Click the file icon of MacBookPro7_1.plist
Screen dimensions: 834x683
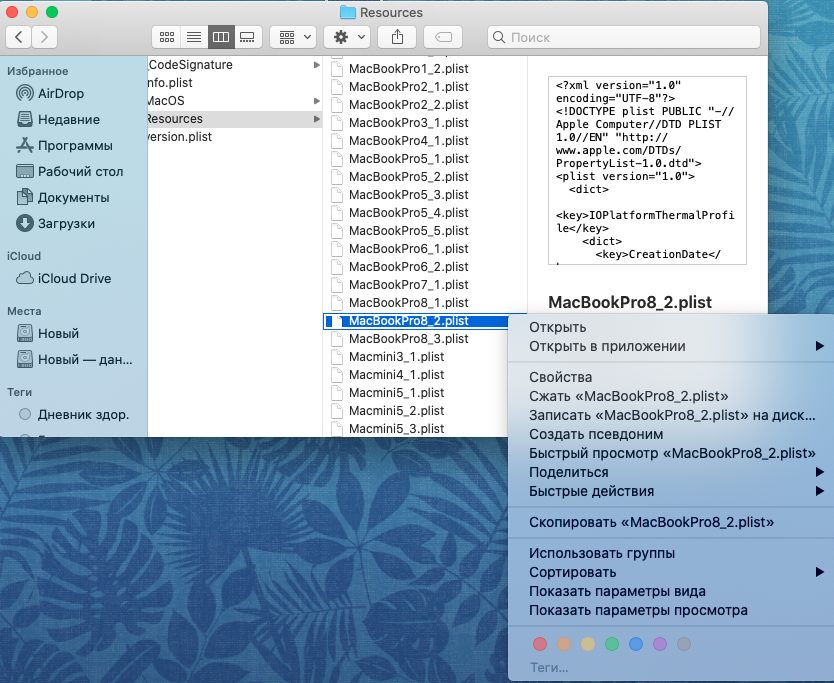[x=337, y=285]
